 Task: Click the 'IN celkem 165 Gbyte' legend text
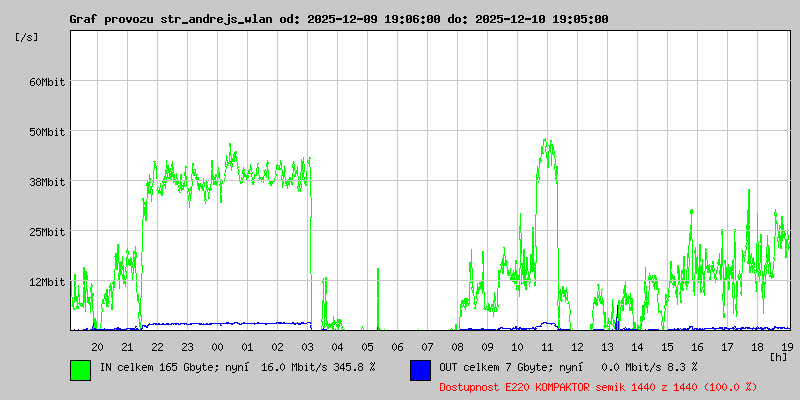(160, 367)
